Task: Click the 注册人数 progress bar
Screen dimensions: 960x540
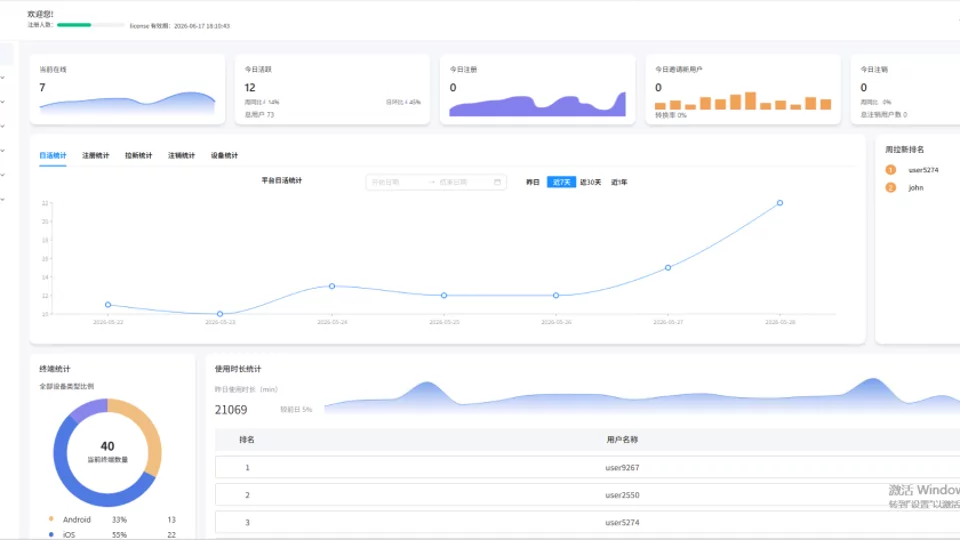Action: point(91,25)
